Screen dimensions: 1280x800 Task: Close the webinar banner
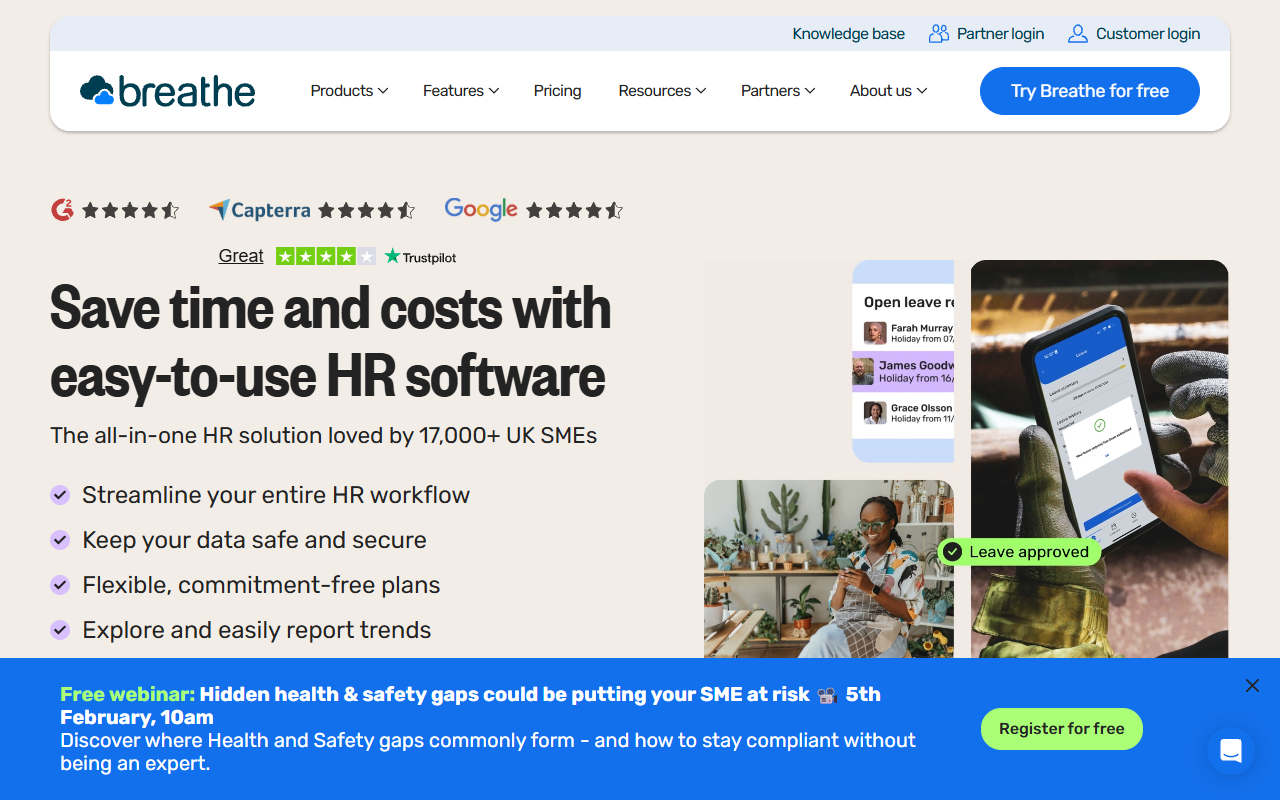(x=1252, y=685)
